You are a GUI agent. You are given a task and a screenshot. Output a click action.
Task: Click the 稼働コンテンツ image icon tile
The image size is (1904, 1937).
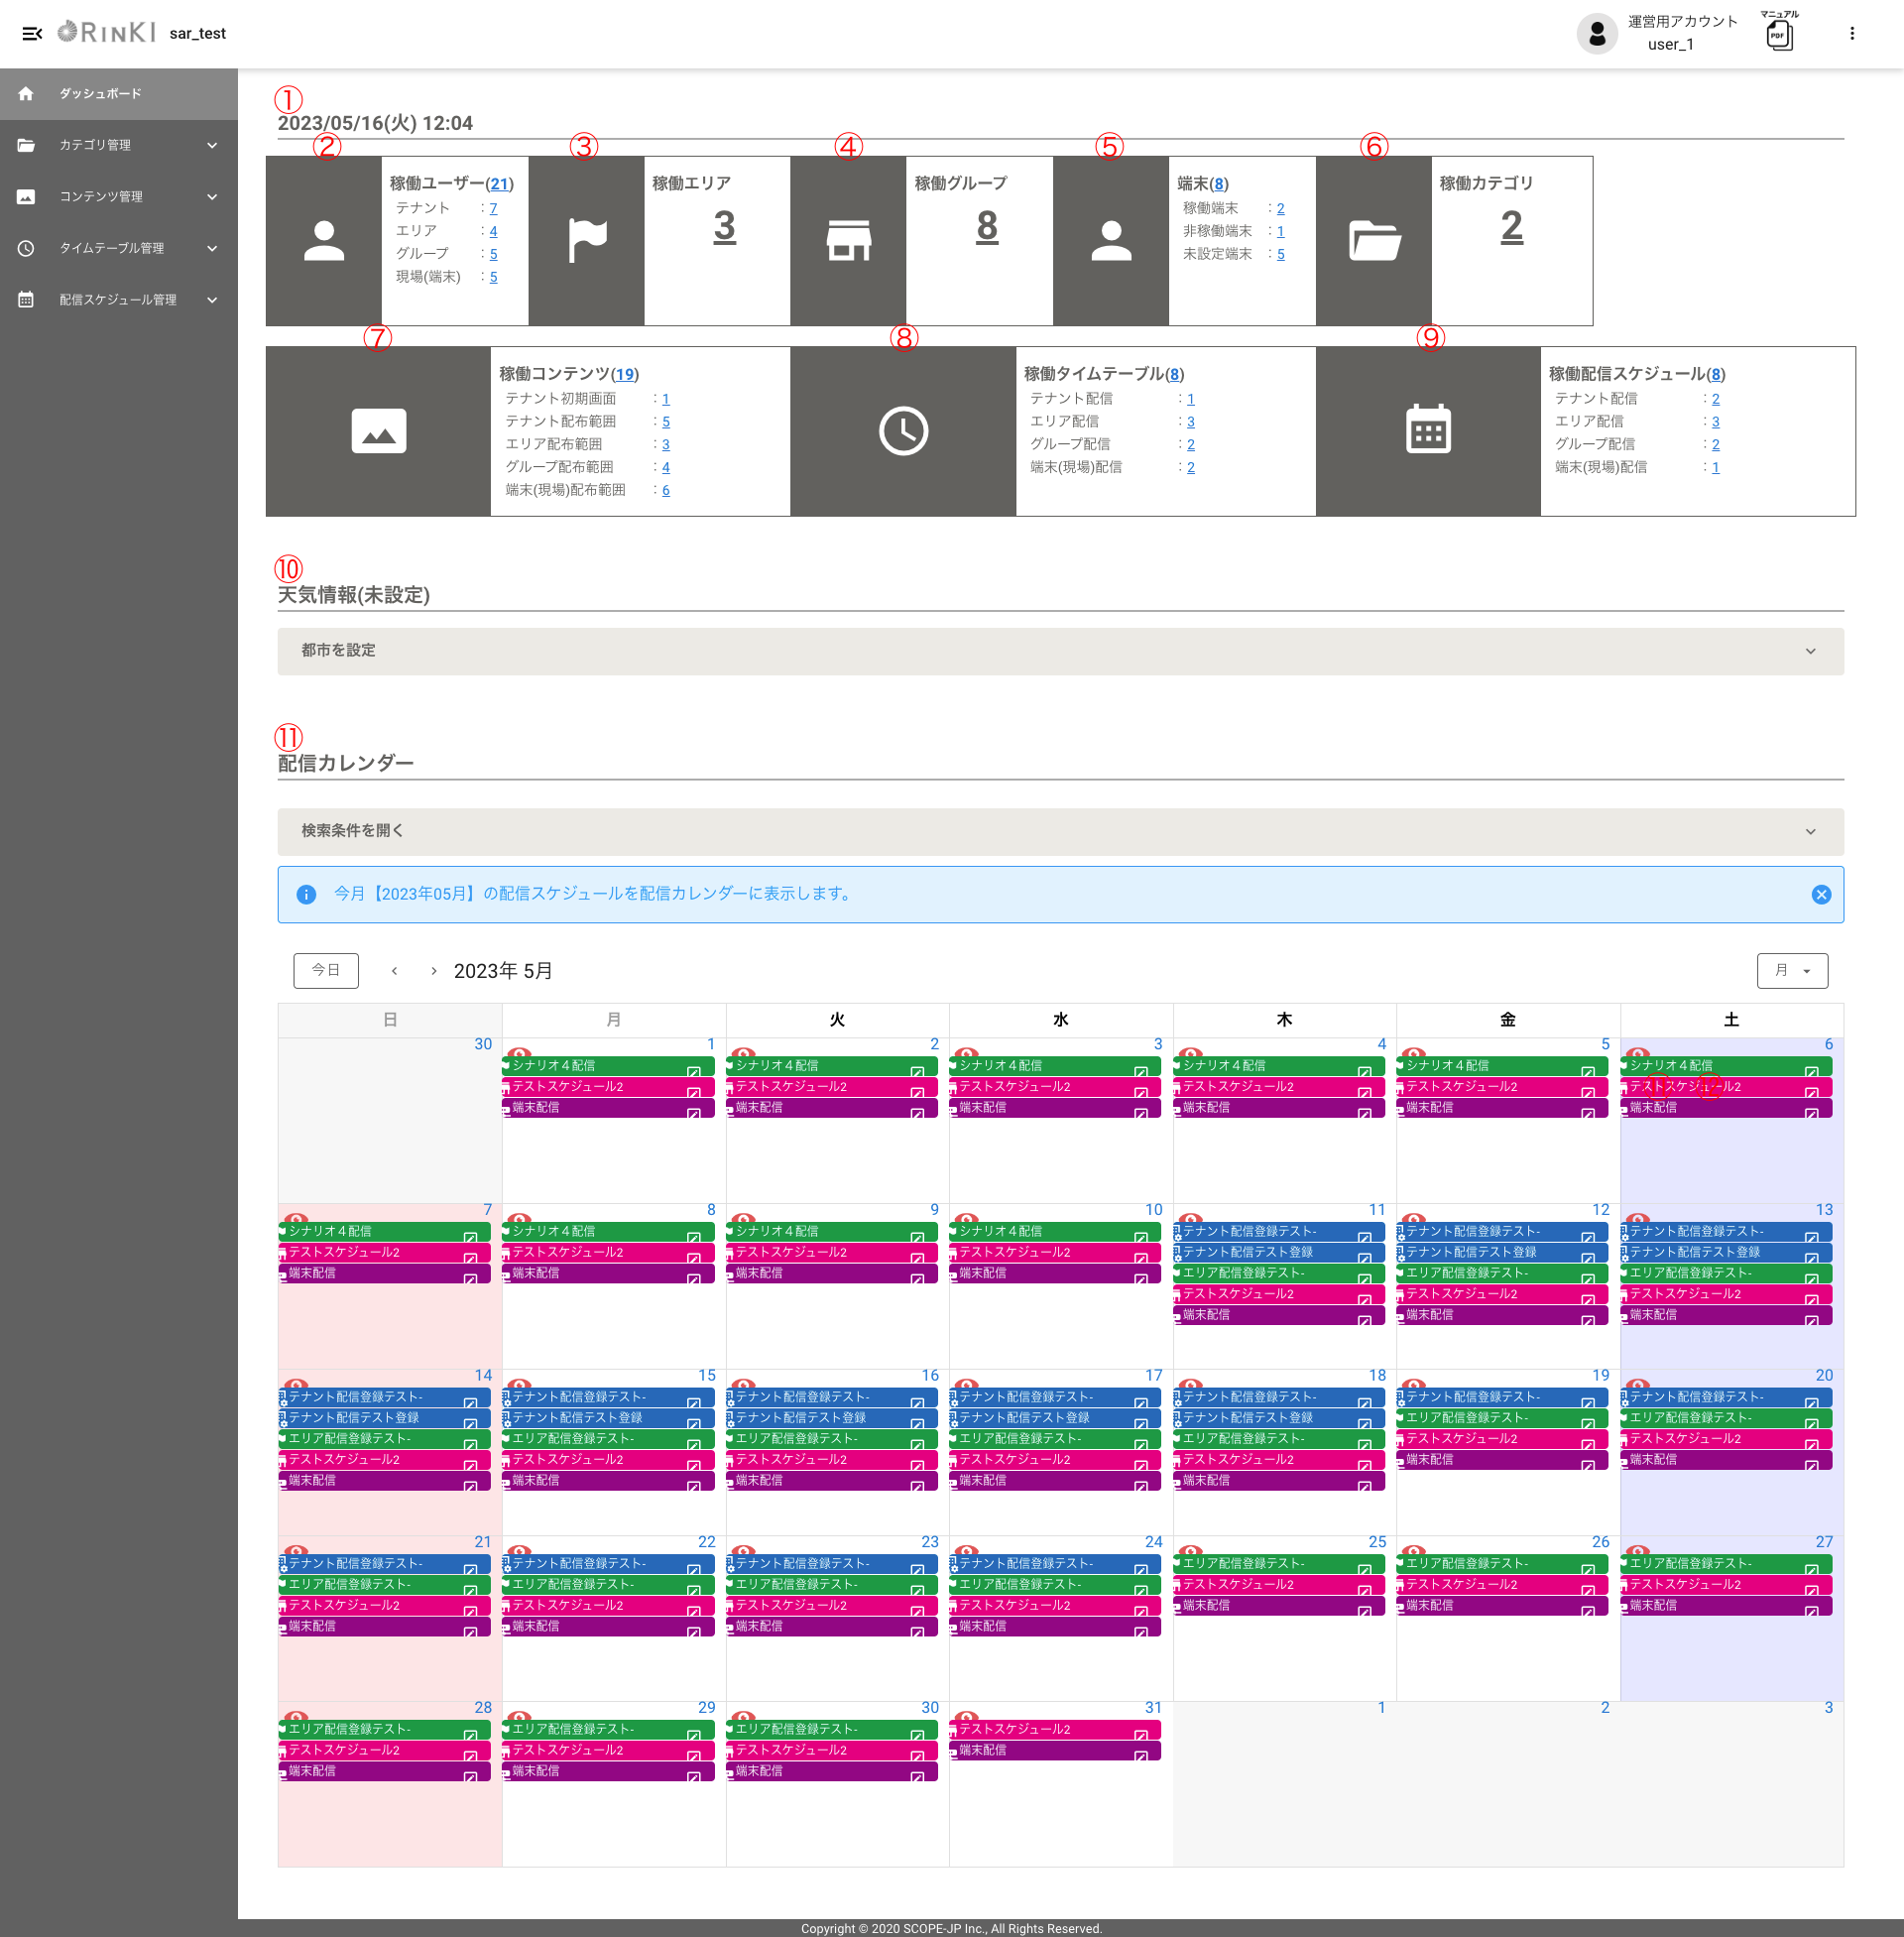point(378,432)
